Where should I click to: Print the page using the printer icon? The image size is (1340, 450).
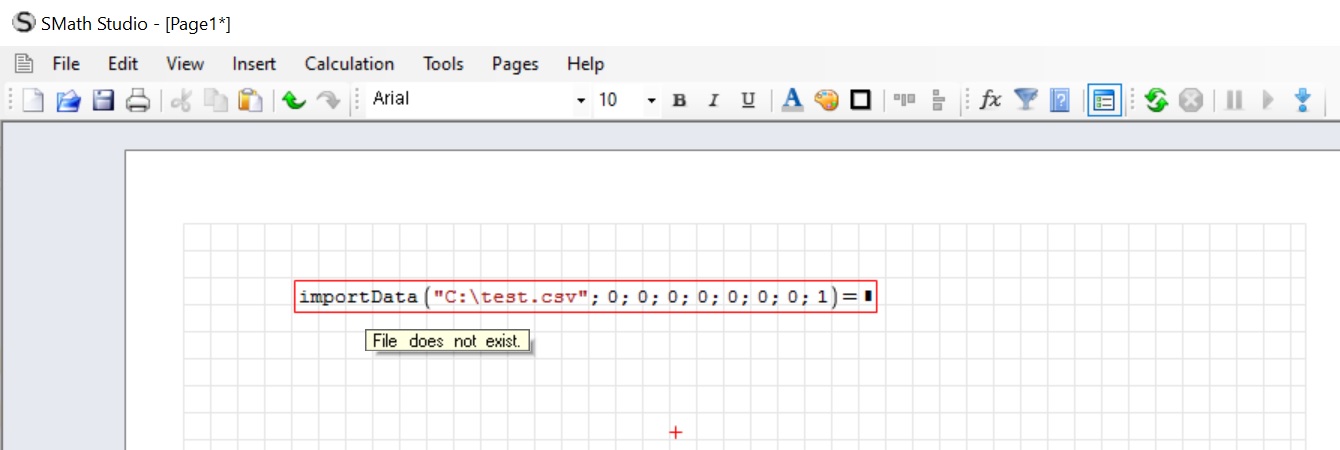pyautogui.click(x=137, y=100)
